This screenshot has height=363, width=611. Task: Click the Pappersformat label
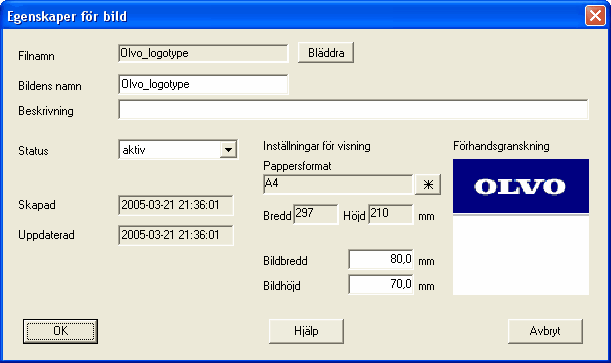(x=297, y=166)
